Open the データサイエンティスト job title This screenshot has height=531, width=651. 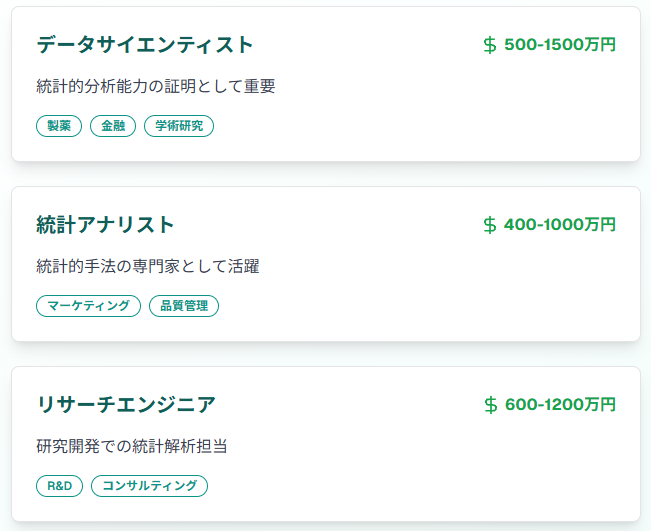145,45
